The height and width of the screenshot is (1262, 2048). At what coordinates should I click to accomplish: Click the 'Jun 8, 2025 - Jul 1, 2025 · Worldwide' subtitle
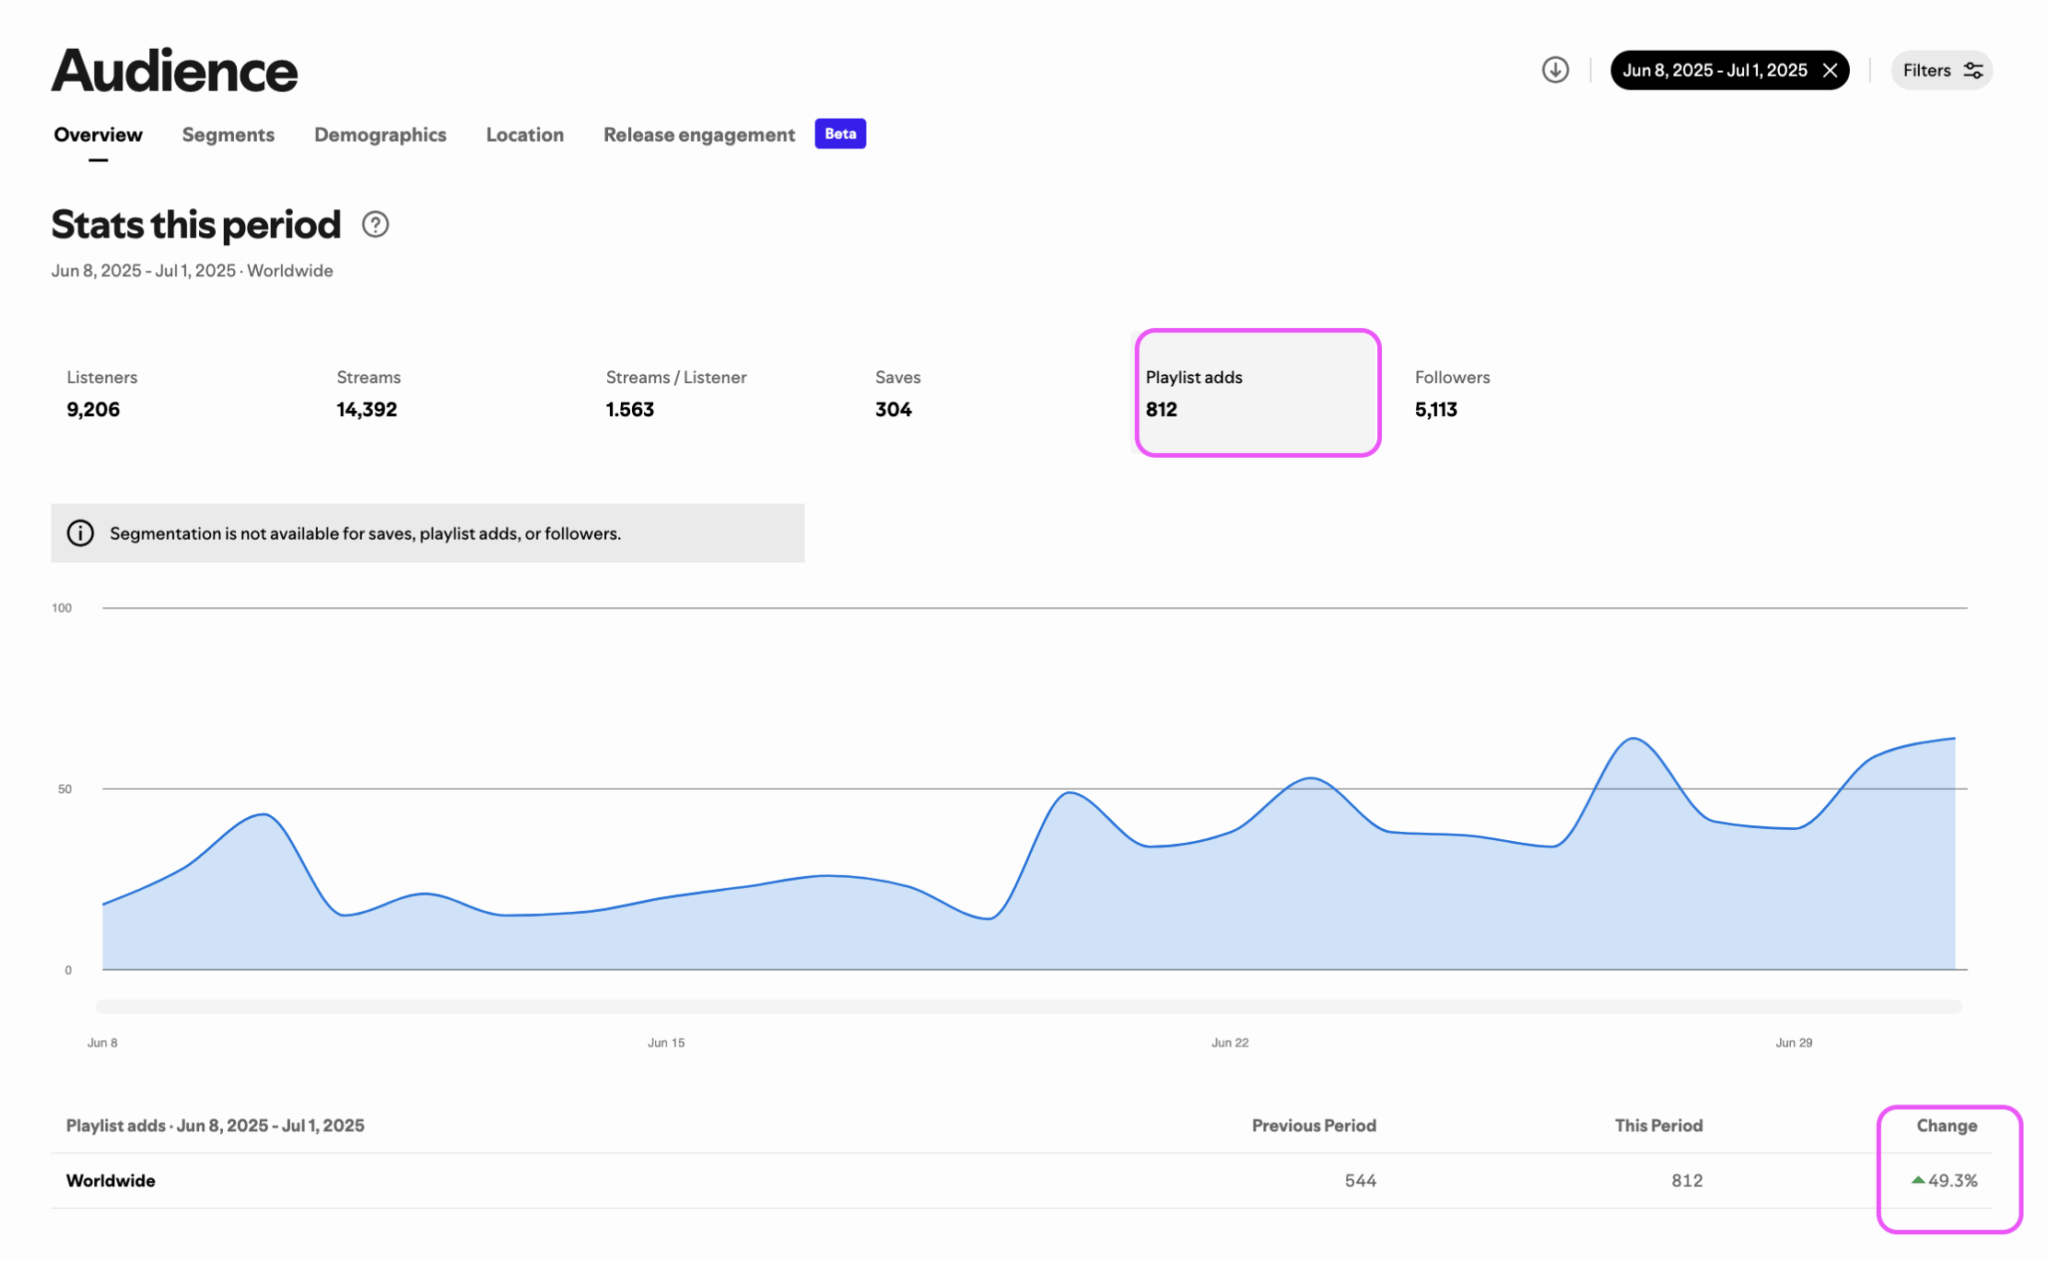(192, 270)
